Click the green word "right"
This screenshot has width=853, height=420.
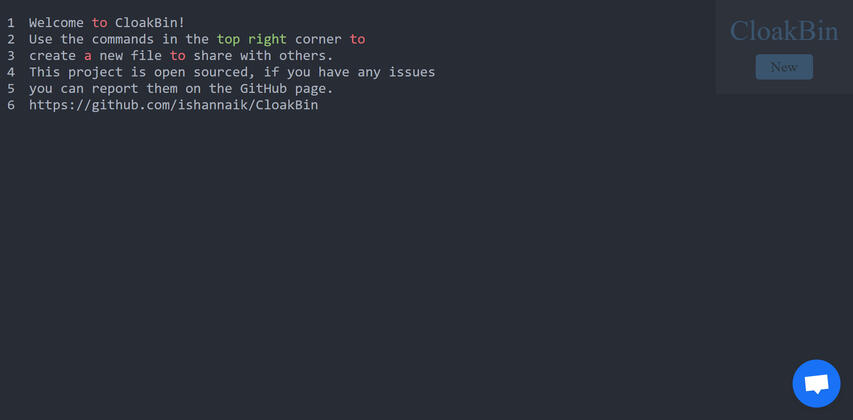pos(267,39)
